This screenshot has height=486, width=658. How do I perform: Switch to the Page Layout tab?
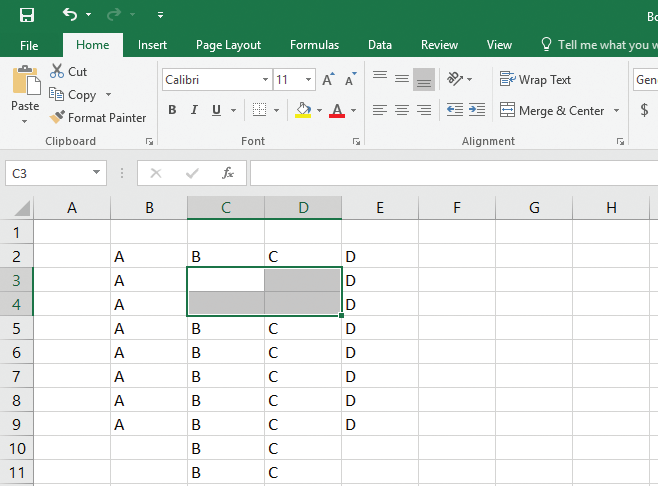[228, 45]
